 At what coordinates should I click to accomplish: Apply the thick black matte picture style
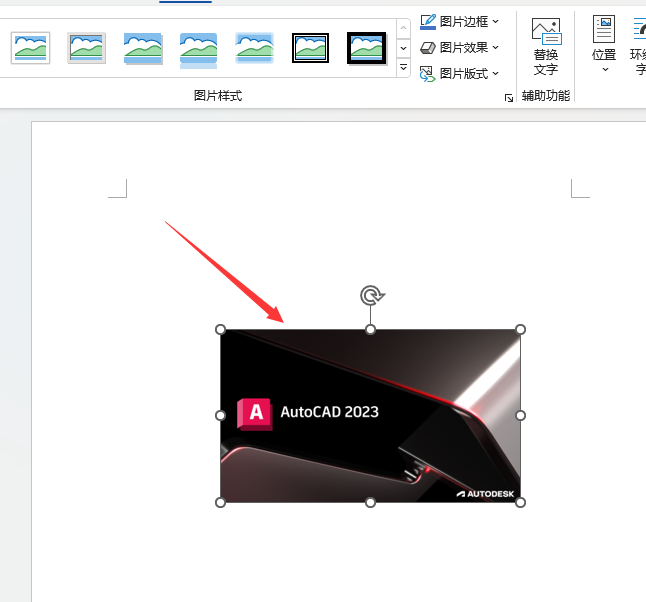click(x=367, y=48)
